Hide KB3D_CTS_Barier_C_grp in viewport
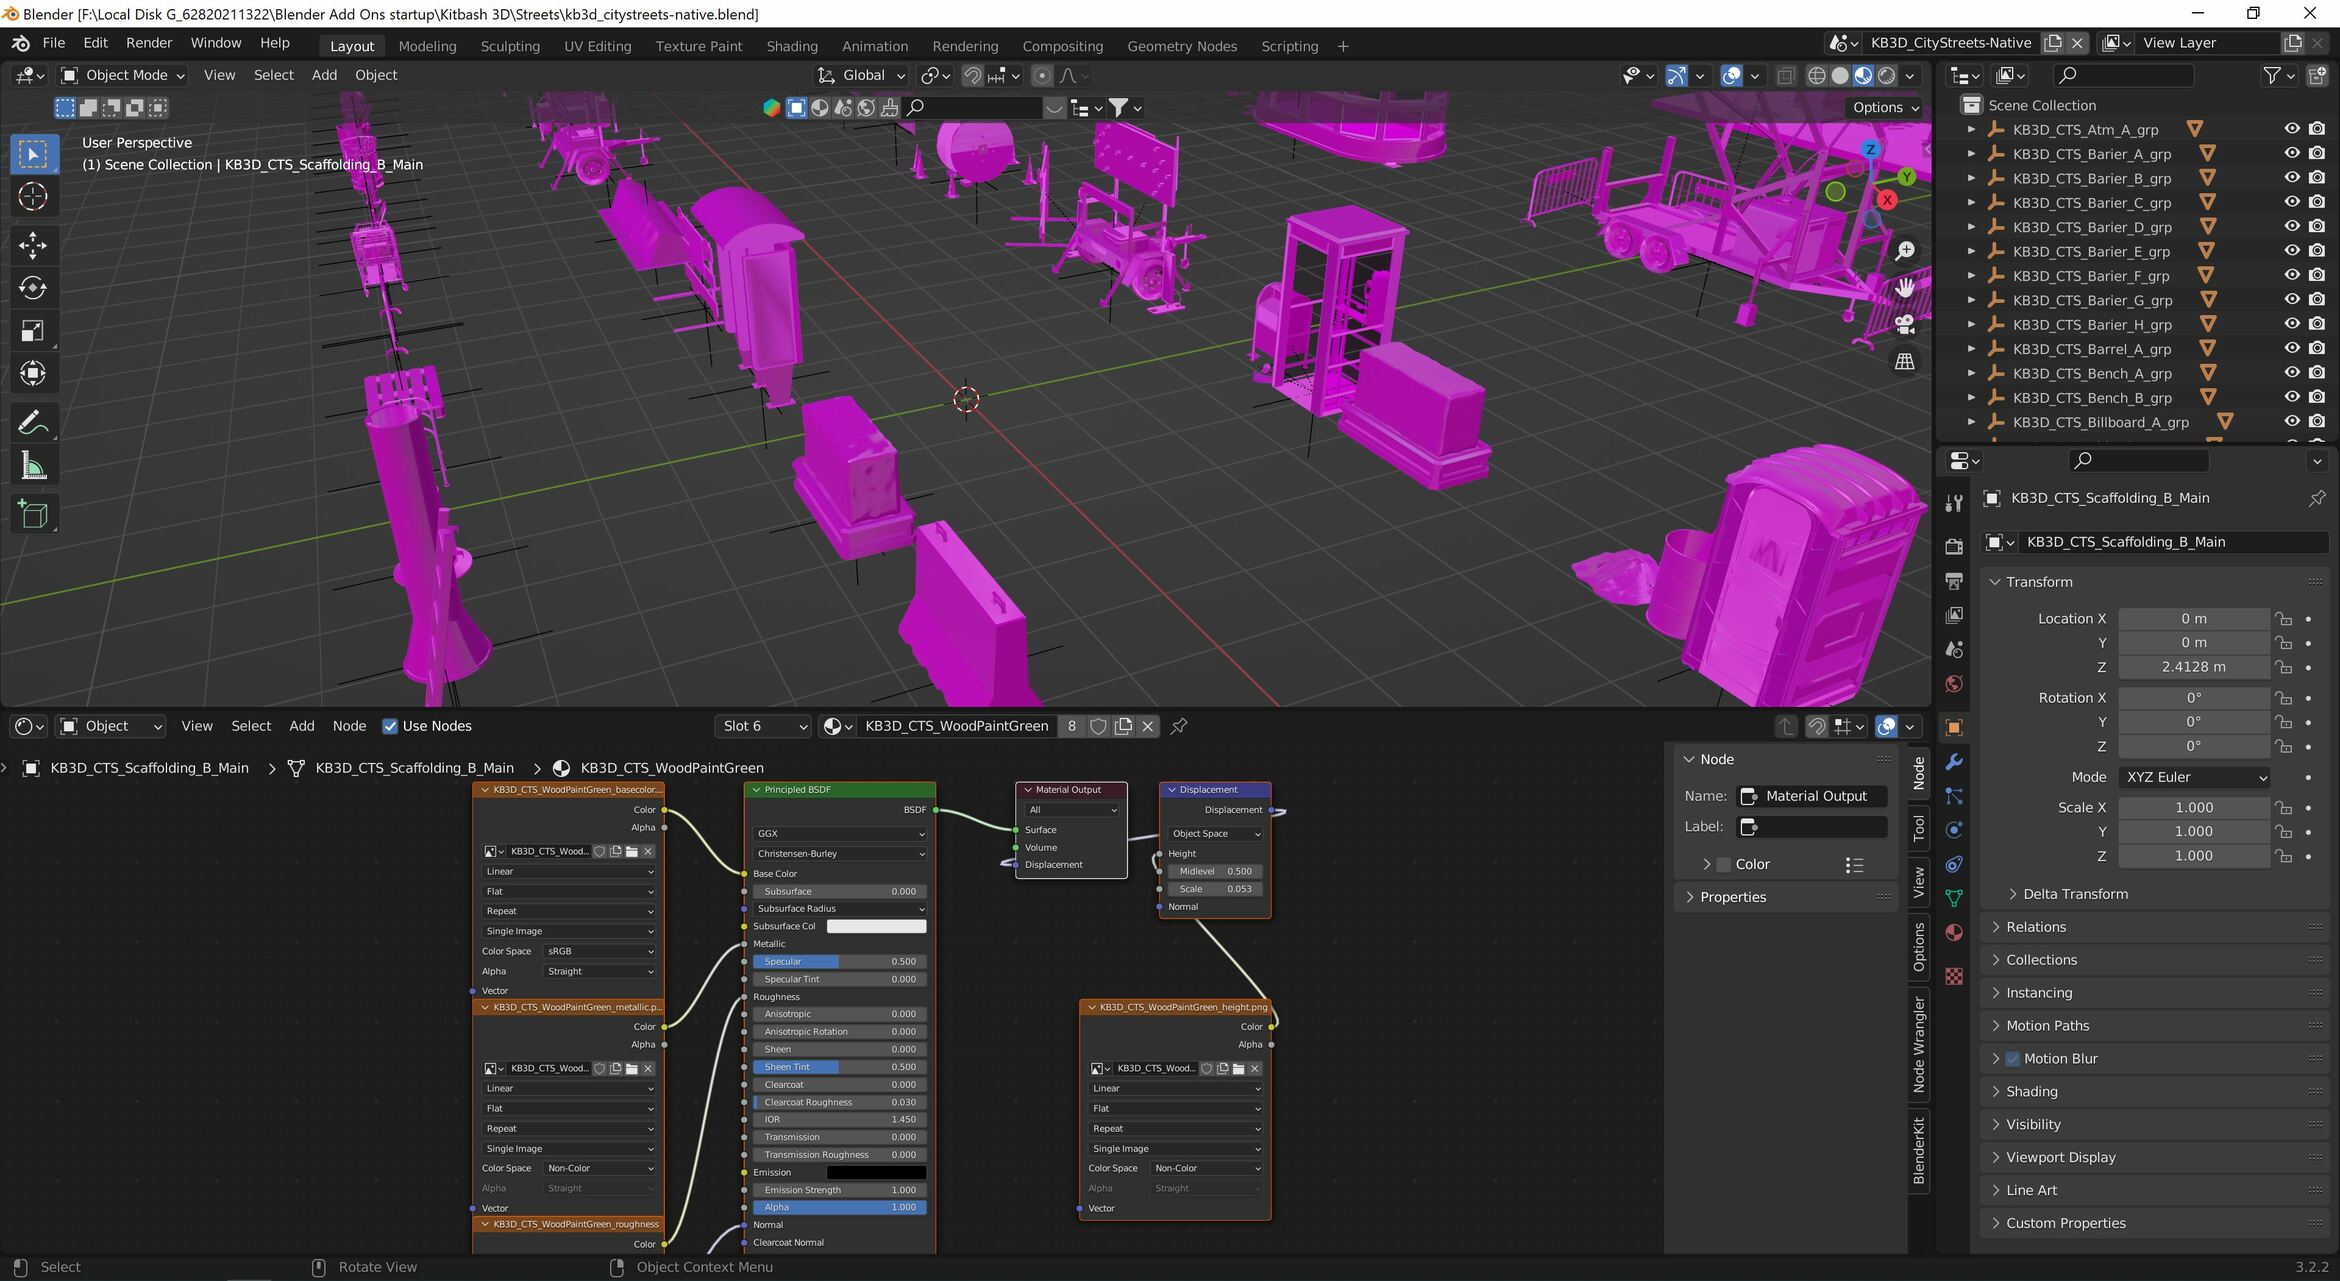The width and height of the screenshot is (2340, 1281). pyautogui.click(x=2292, y=202)
